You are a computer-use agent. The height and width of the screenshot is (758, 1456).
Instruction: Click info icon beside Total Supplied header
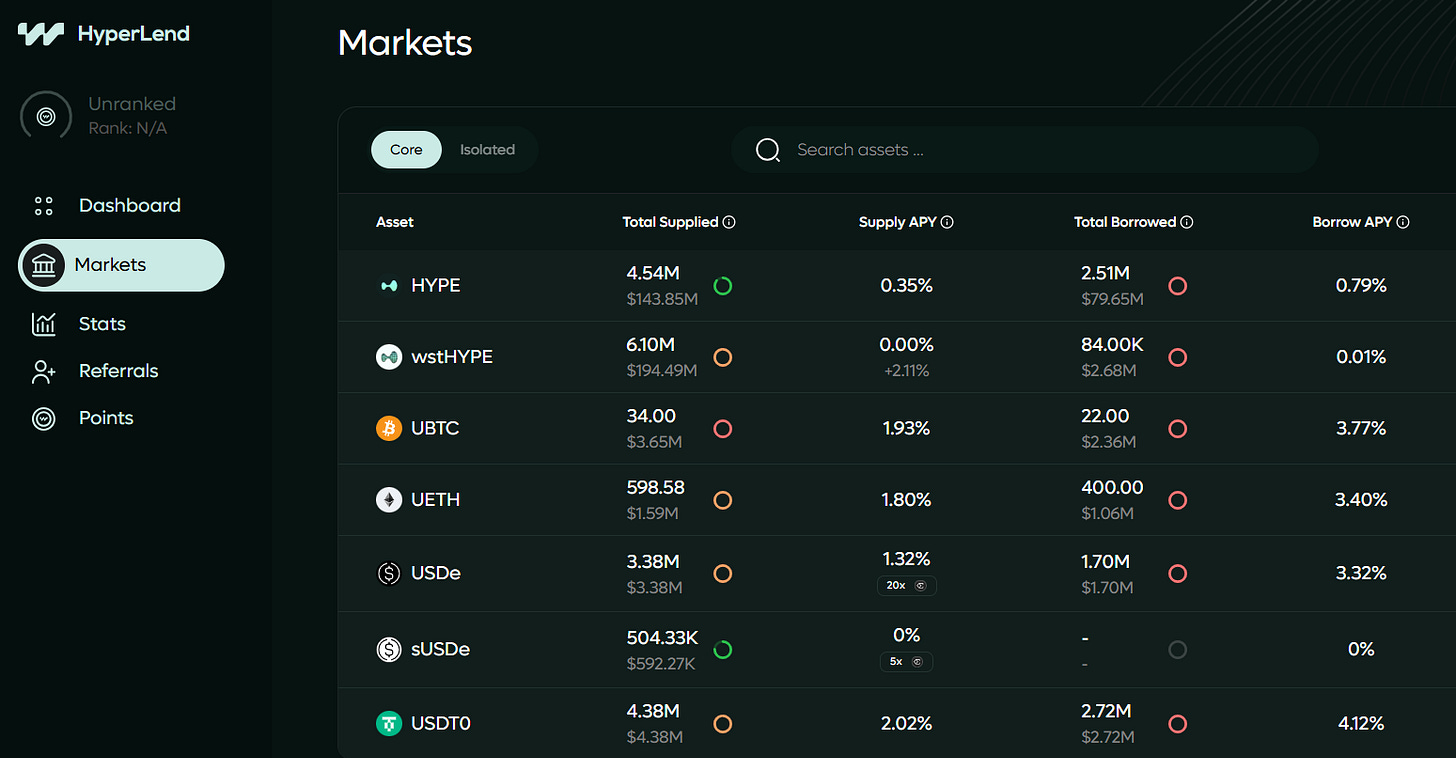729,222
